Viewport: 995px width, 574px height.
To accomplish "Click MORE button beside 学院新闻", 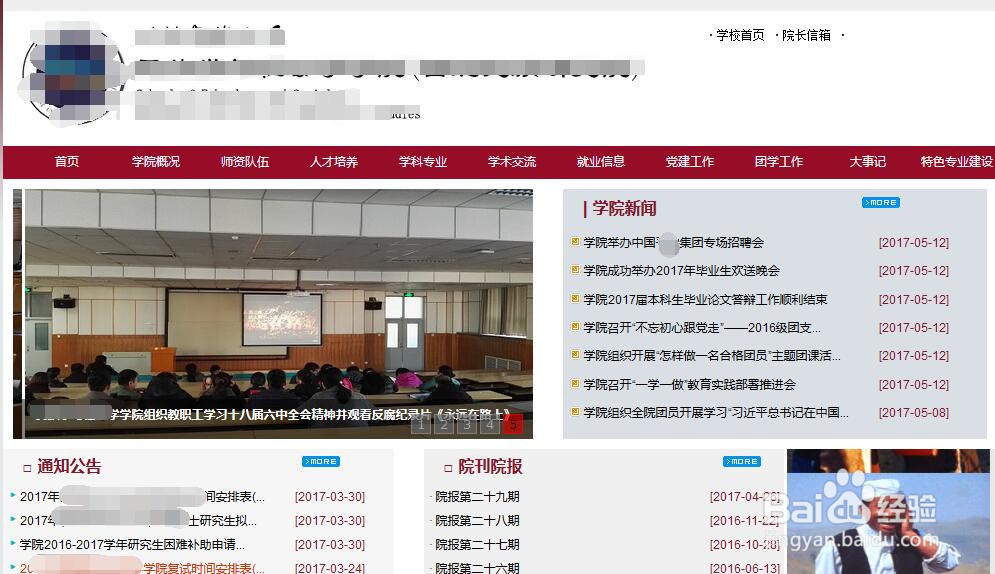I will [881, 202].
